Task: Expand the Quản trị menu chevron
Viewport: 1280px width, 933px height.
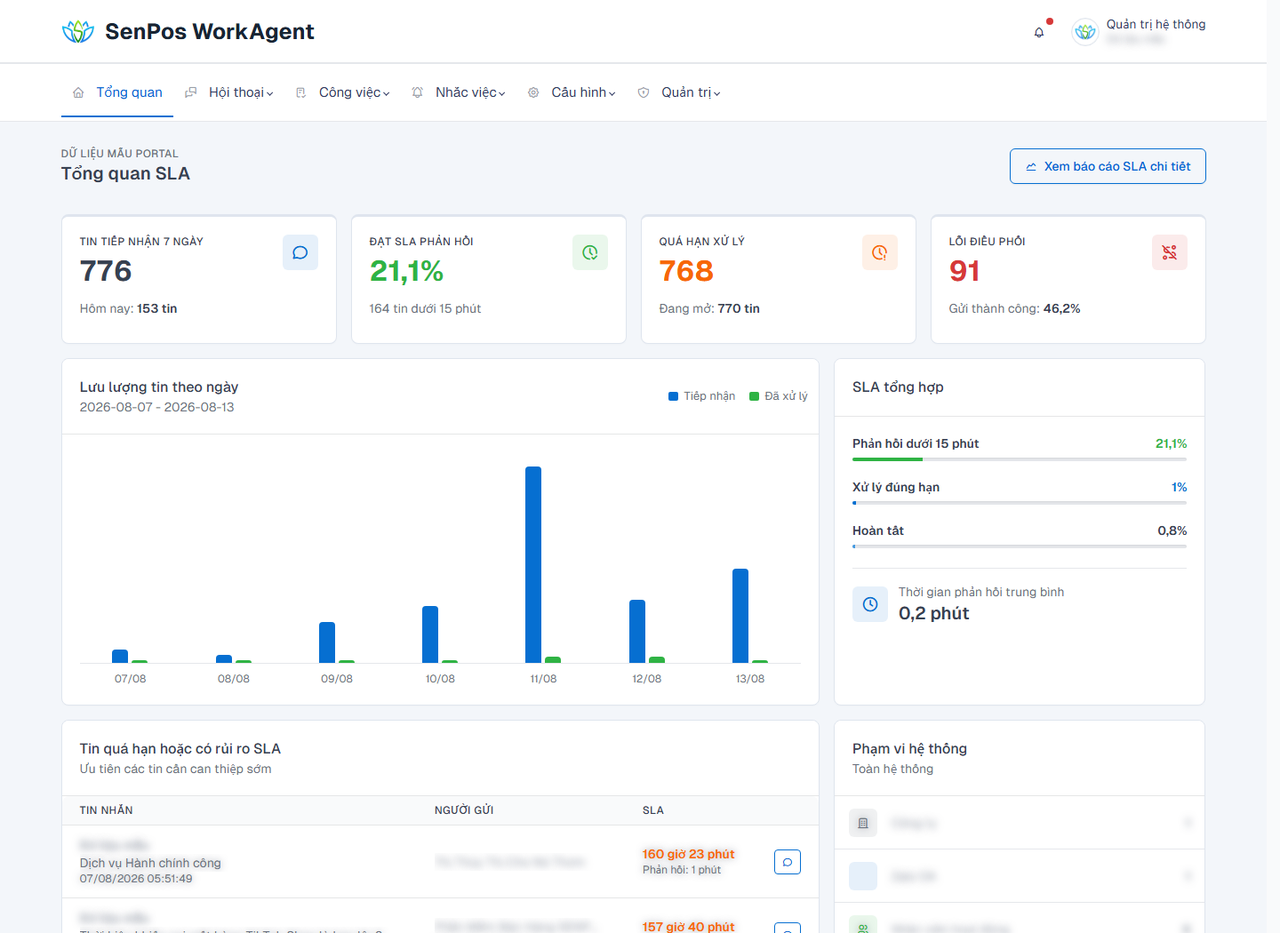Action: 717,93
